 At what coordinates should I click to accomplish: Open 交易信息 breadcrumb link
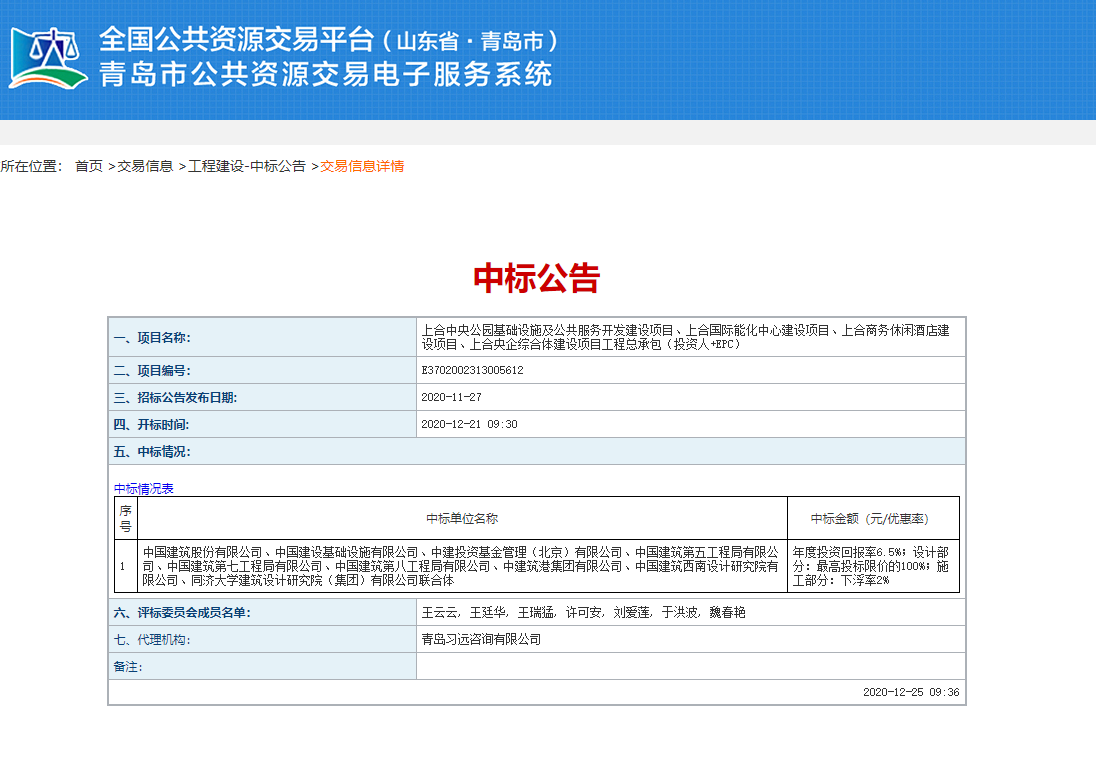pyautogui.click(x=145, y=166)
